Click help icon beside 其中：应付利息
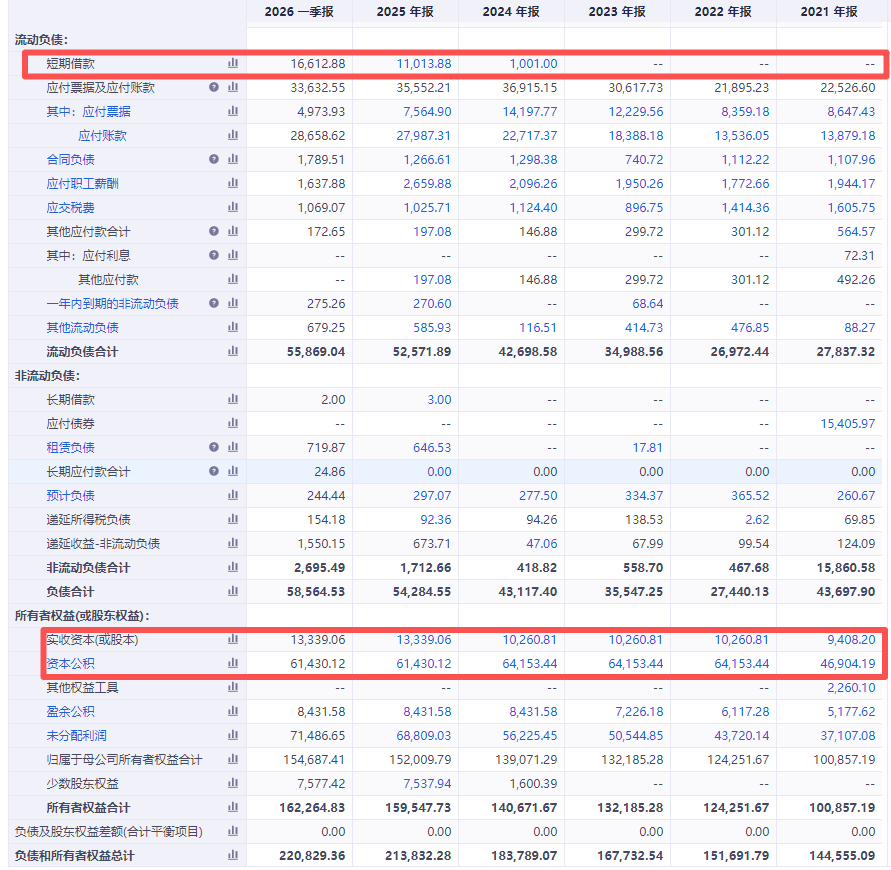 click(214, 255)
